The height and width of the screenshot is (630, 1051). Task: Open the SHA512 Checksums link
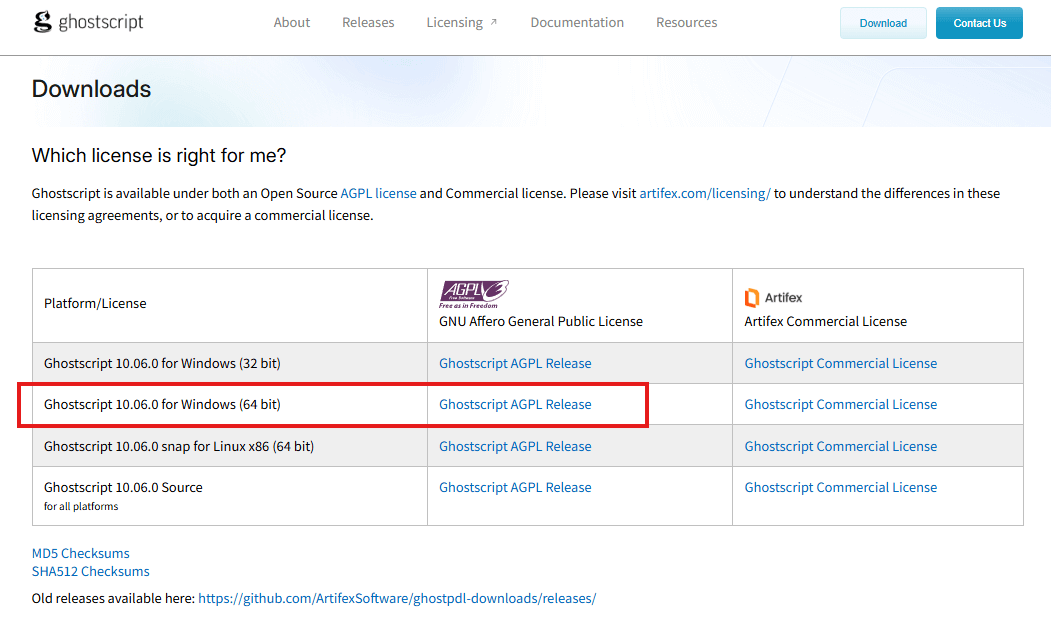pyautogui.click(x=90, y=572)
